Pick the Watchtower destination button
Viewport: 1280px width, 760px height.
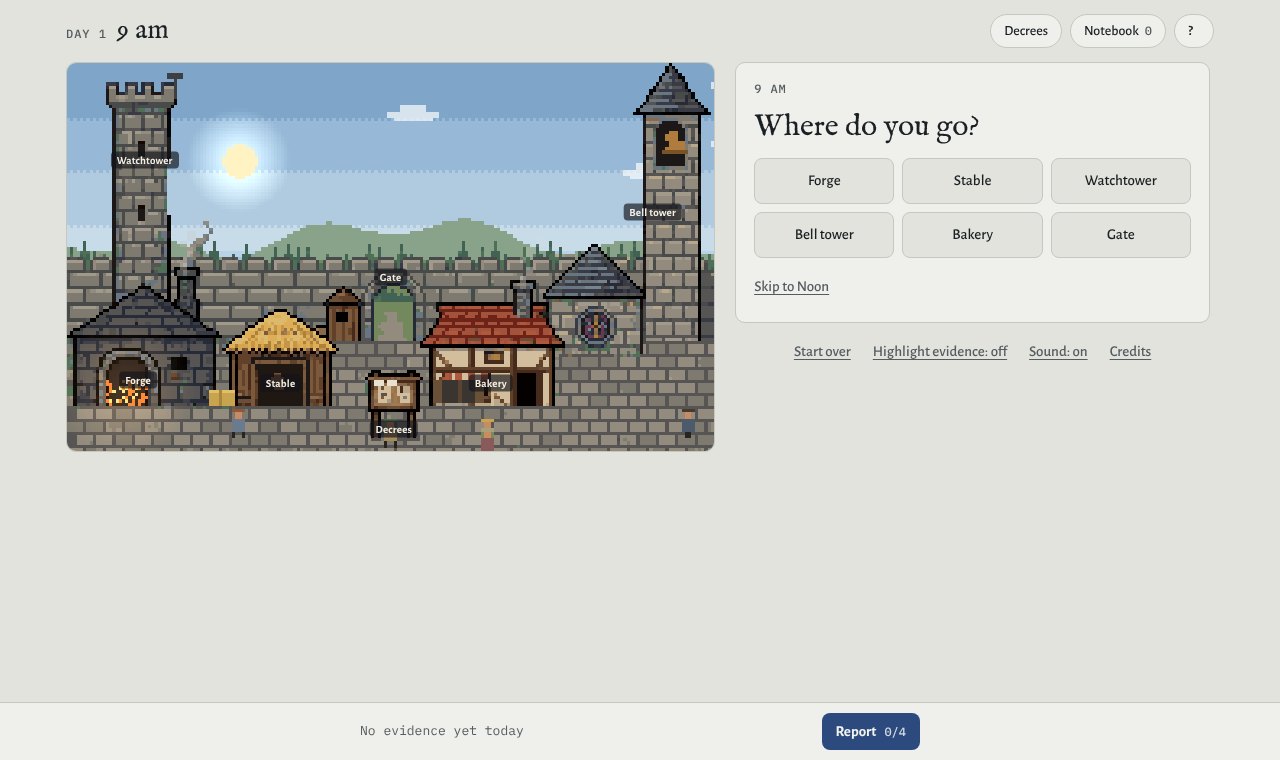pyautogui.click(x=1121, y=181)
